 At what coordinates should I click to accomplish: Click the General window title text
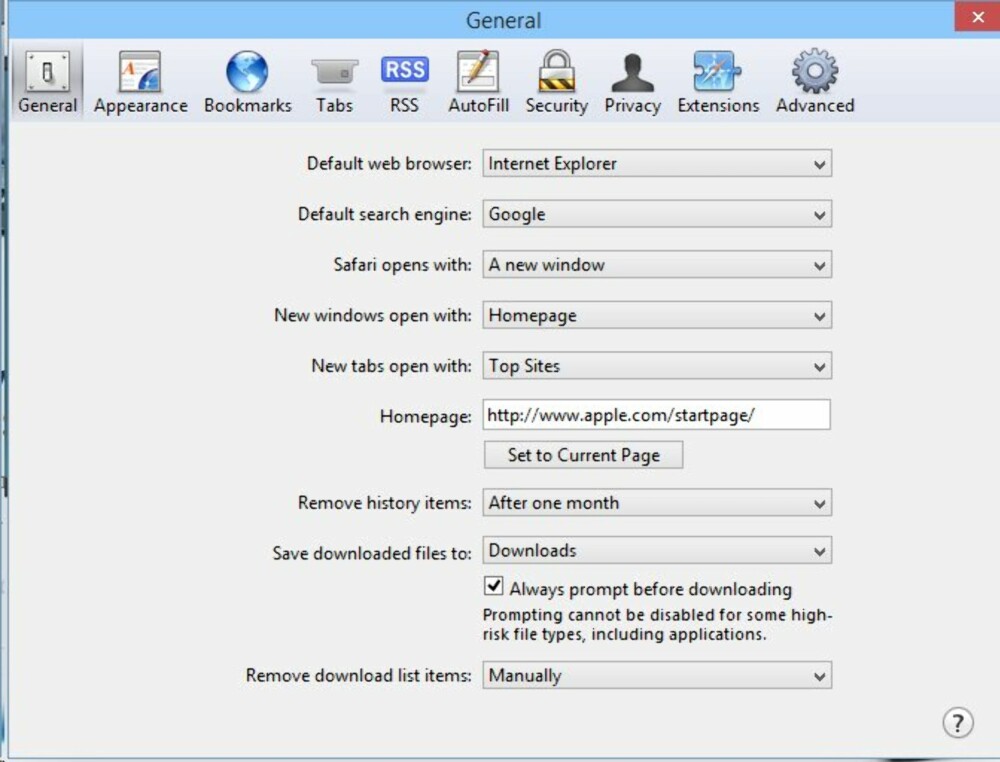[503, 20]
